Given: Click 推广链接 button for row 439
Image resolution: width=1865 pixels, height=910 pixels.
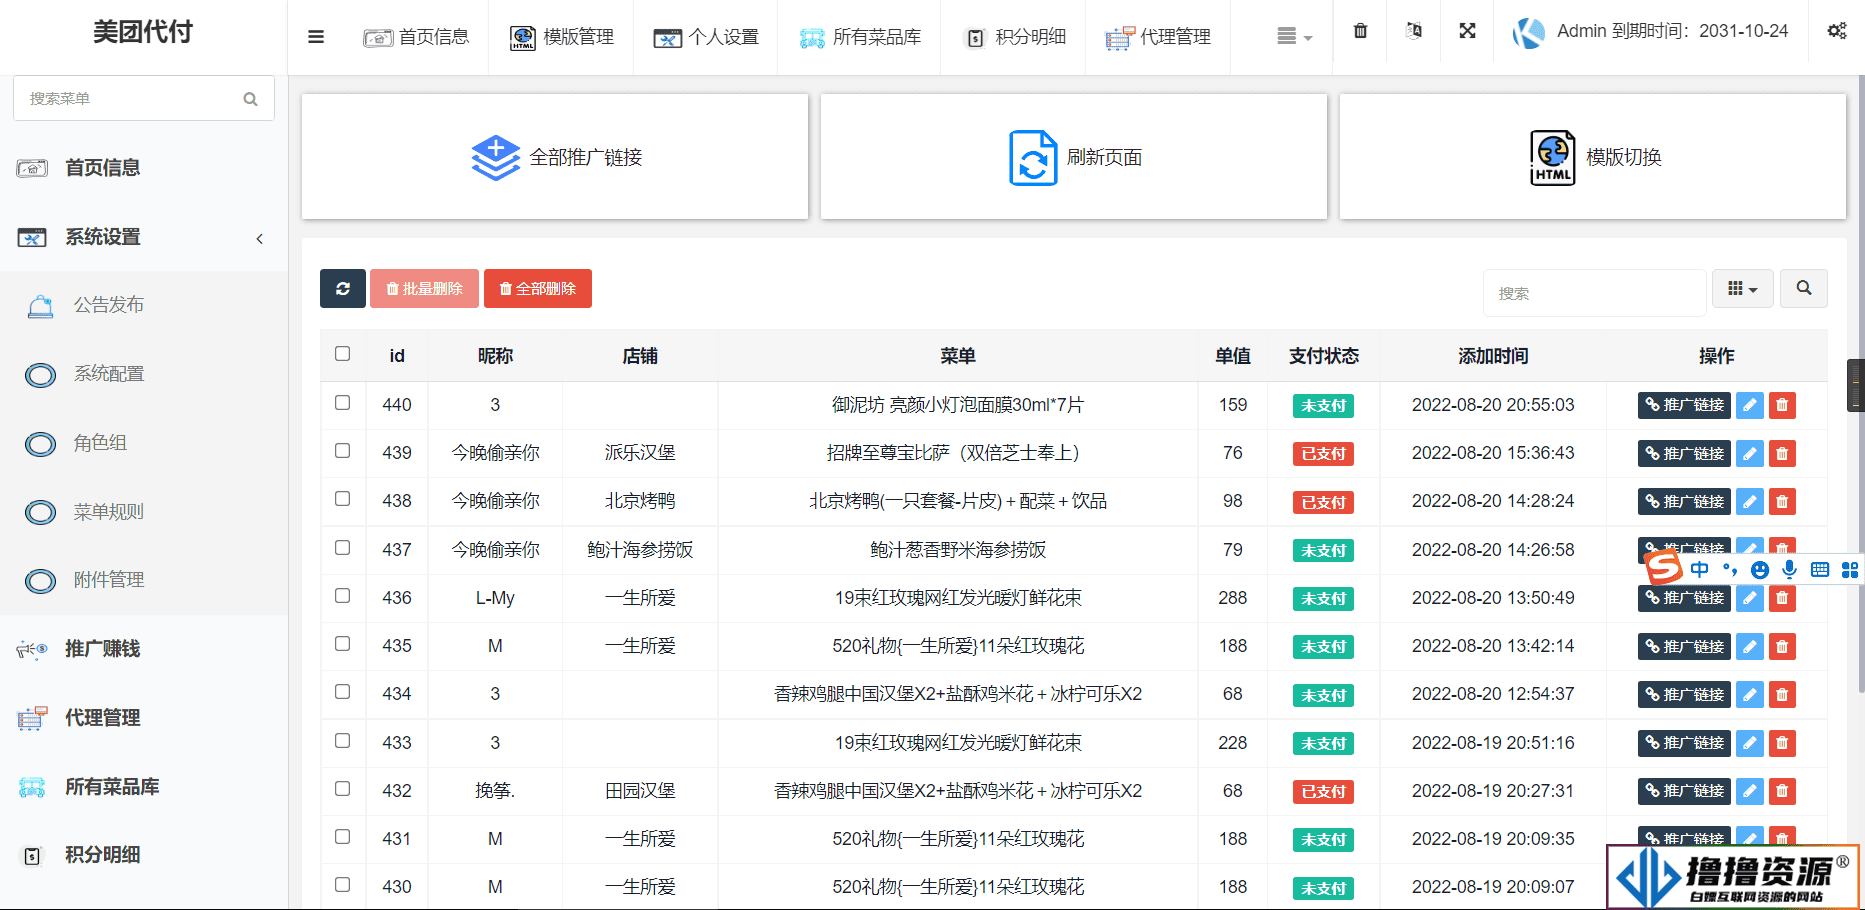Looking at the screenshot, I should [1685, 454].
